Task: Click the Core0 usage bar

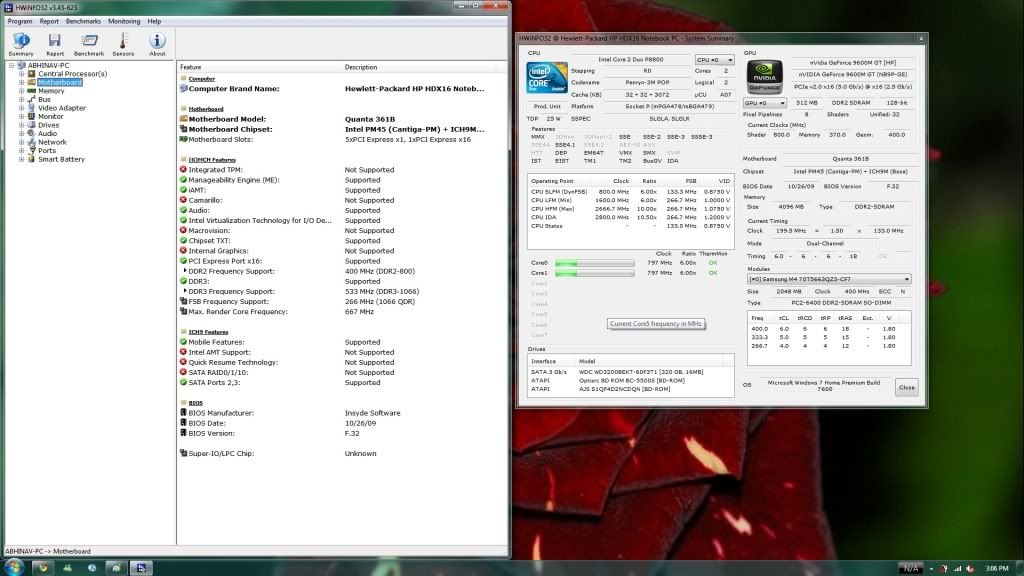Action: [595, 263]
